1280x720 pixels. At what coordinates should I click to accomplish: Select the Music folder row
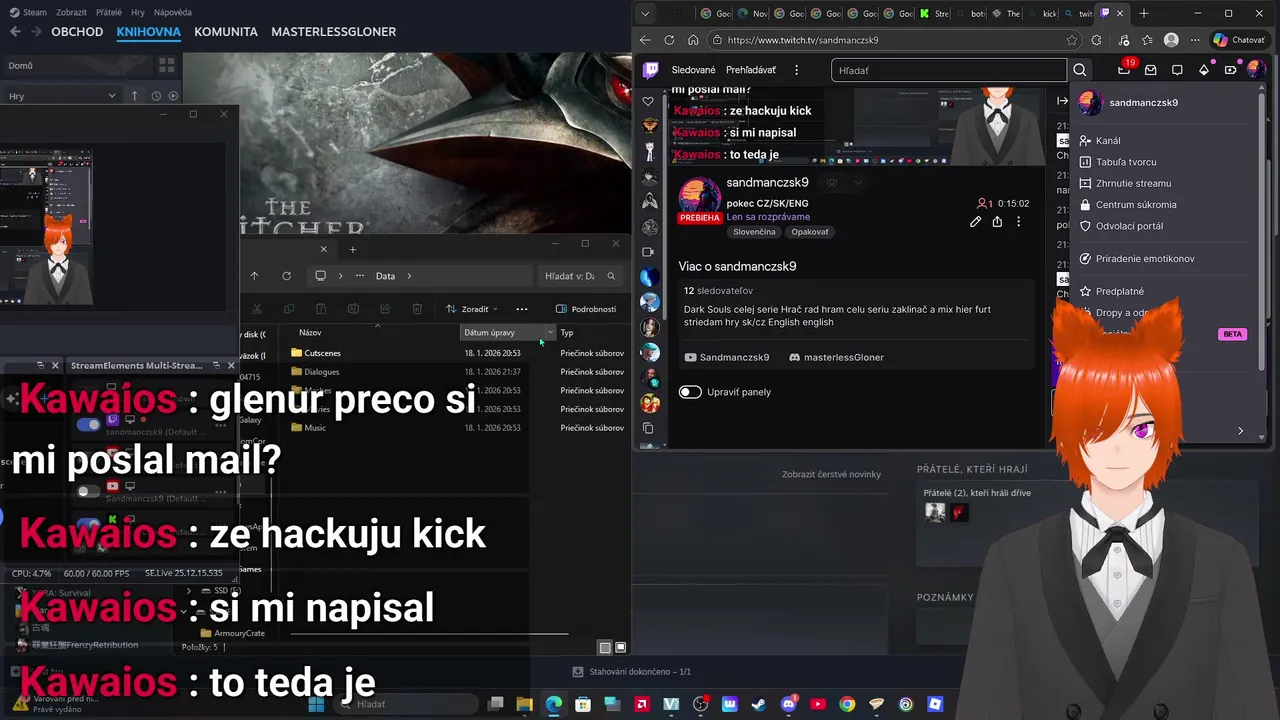click(458, 428)
